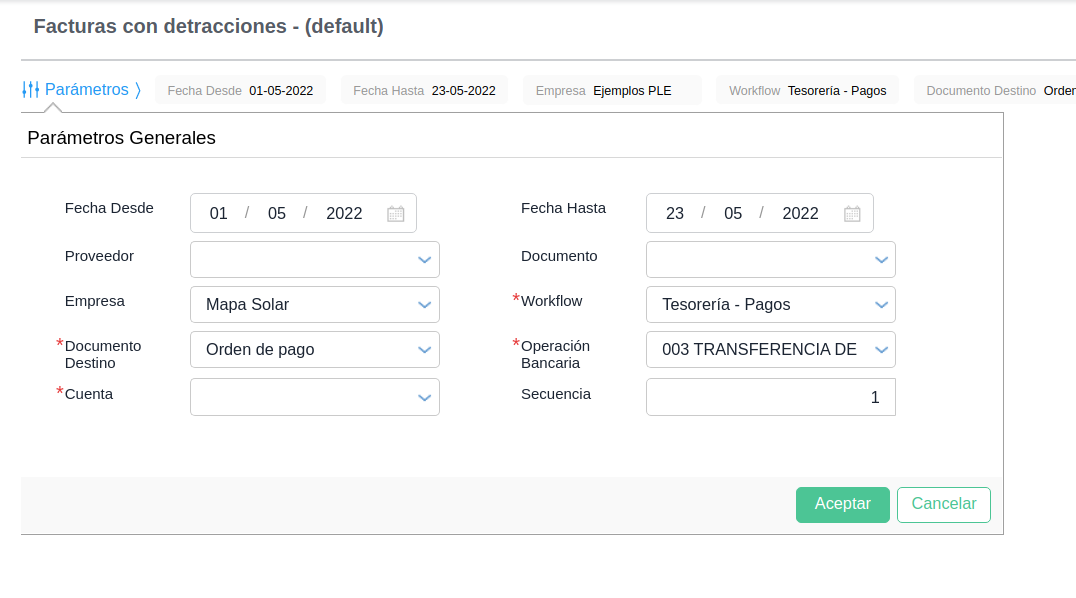Click the Secuencia input field

pos(770,397)
